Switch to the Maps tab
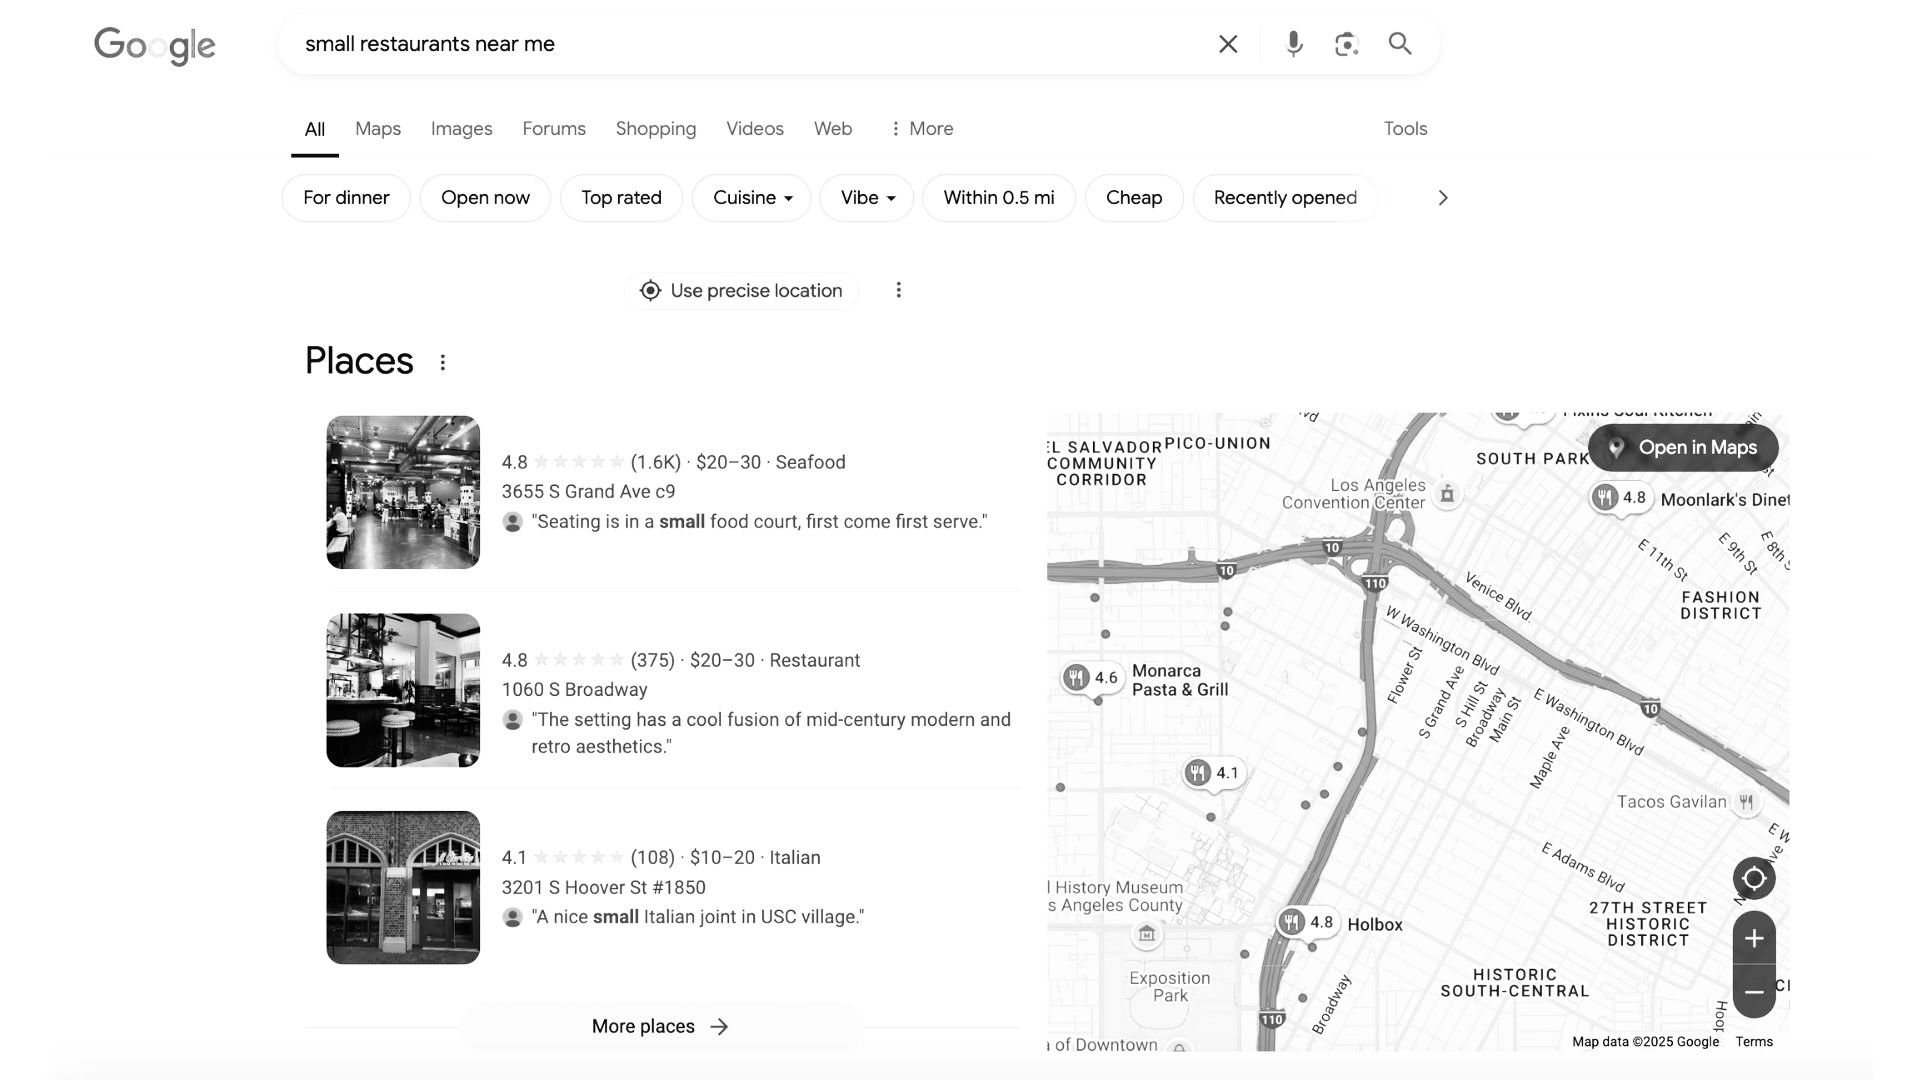 point(377,129)
